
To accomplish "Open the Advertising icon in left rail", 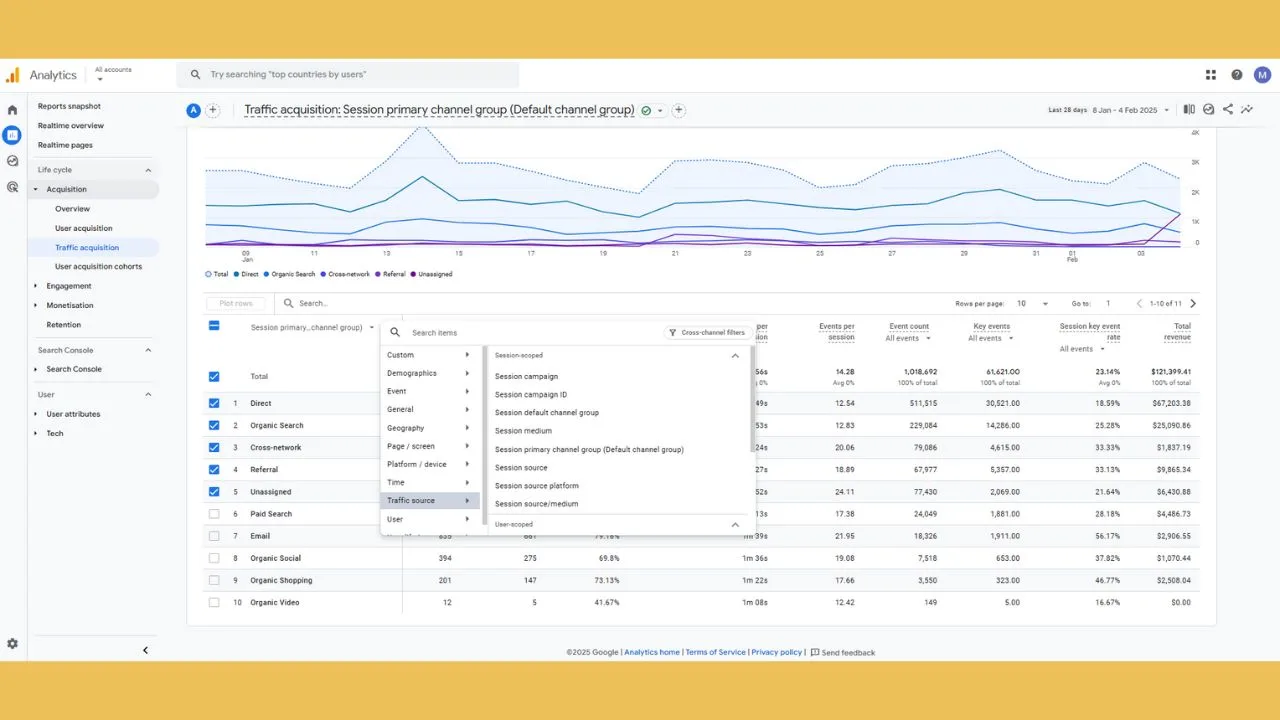I will point(12,187).
